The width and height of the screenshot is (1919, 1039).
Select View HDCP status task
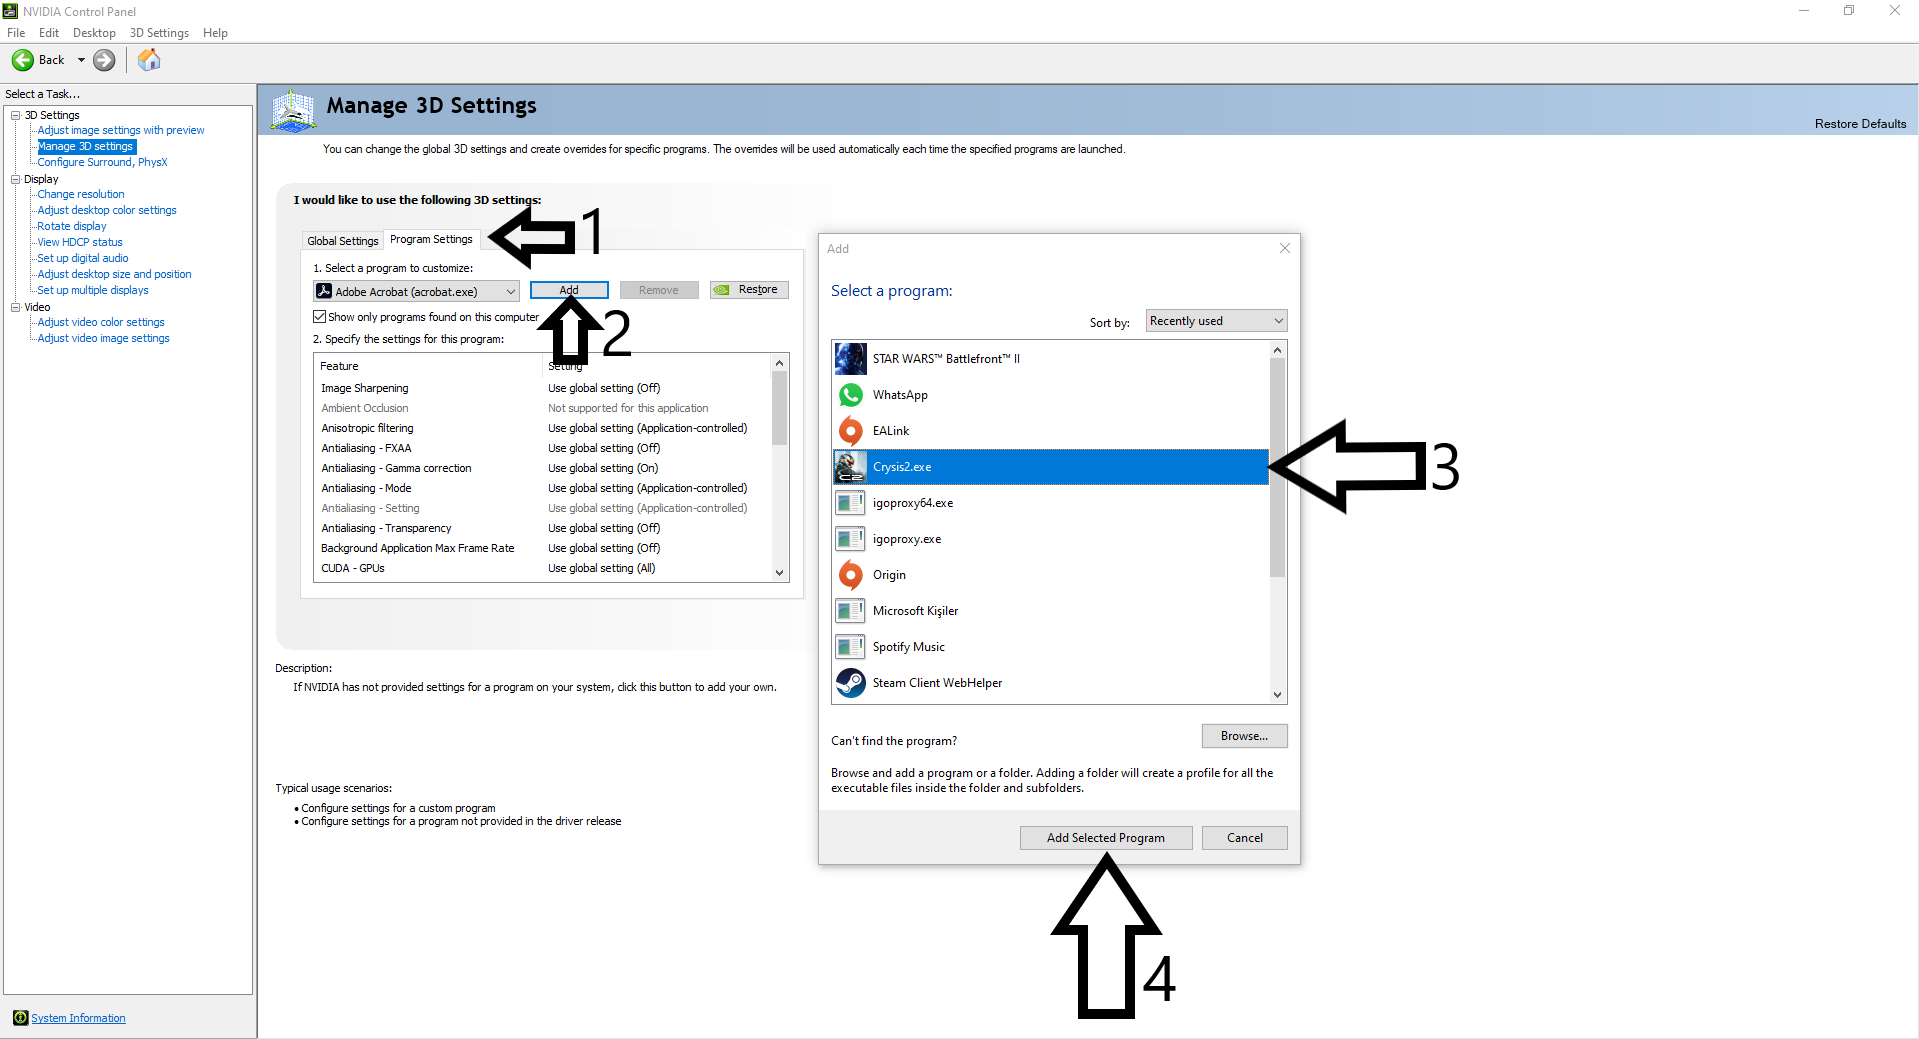pyautogui.click(x=80, y=242)
